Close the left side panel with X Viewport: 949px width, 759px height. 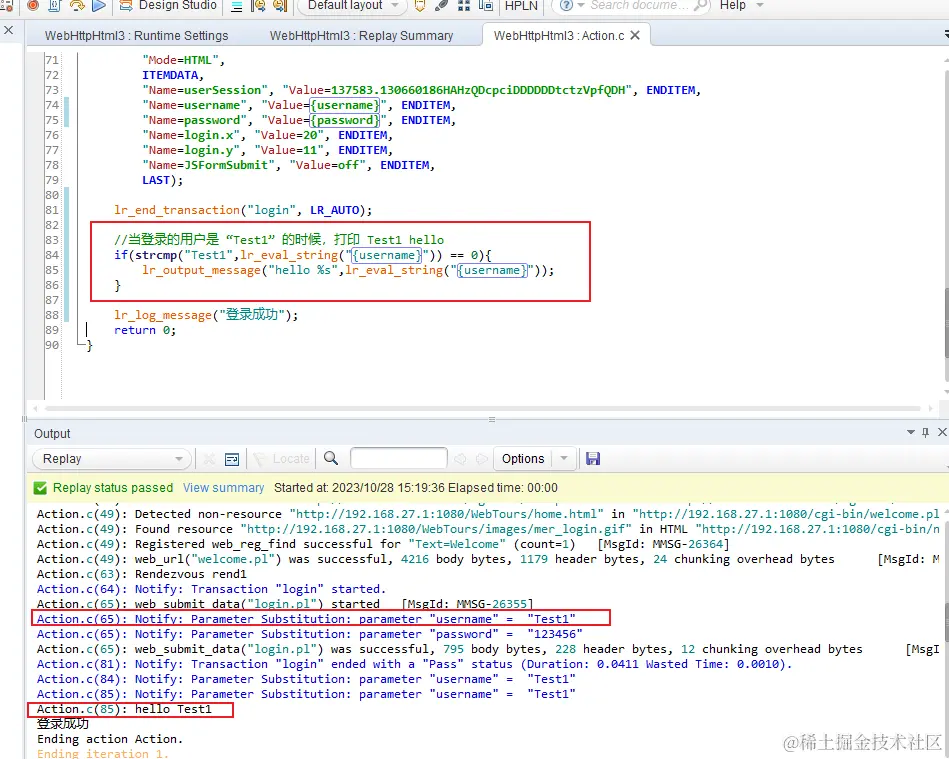[8, 30]
